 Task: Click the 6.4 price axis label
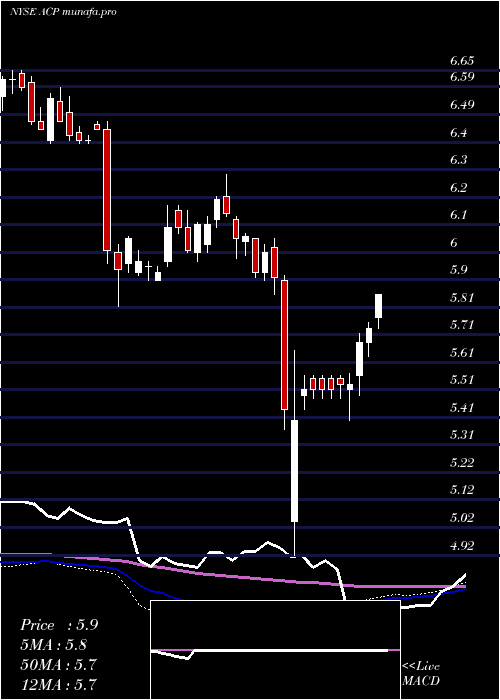pyautogui.click(x=458, y=133)
